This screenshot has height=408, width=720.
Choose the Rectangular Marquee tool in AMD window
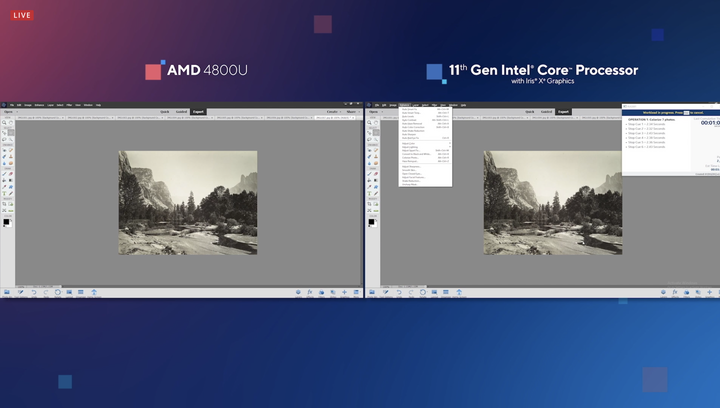click(11, 133)
